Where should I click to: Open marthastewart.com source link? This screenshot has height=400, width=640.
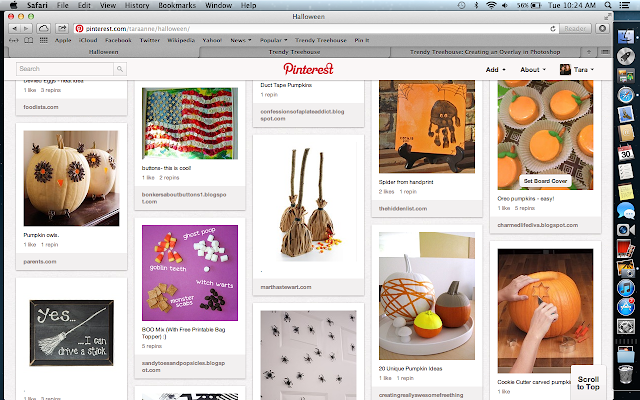tap(286, 287)
